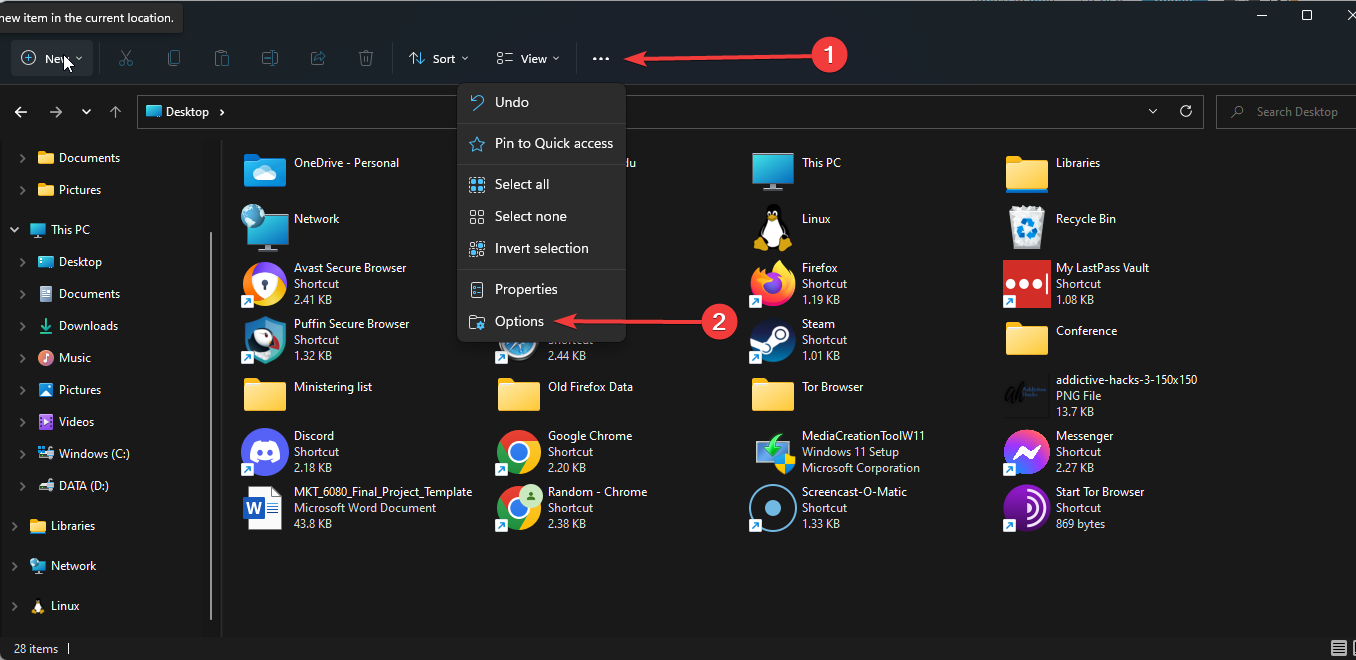Select the Linux penguin item in the file list
Image resolution: width=1356 pixels, height=660 pixels.
[792, 227]
